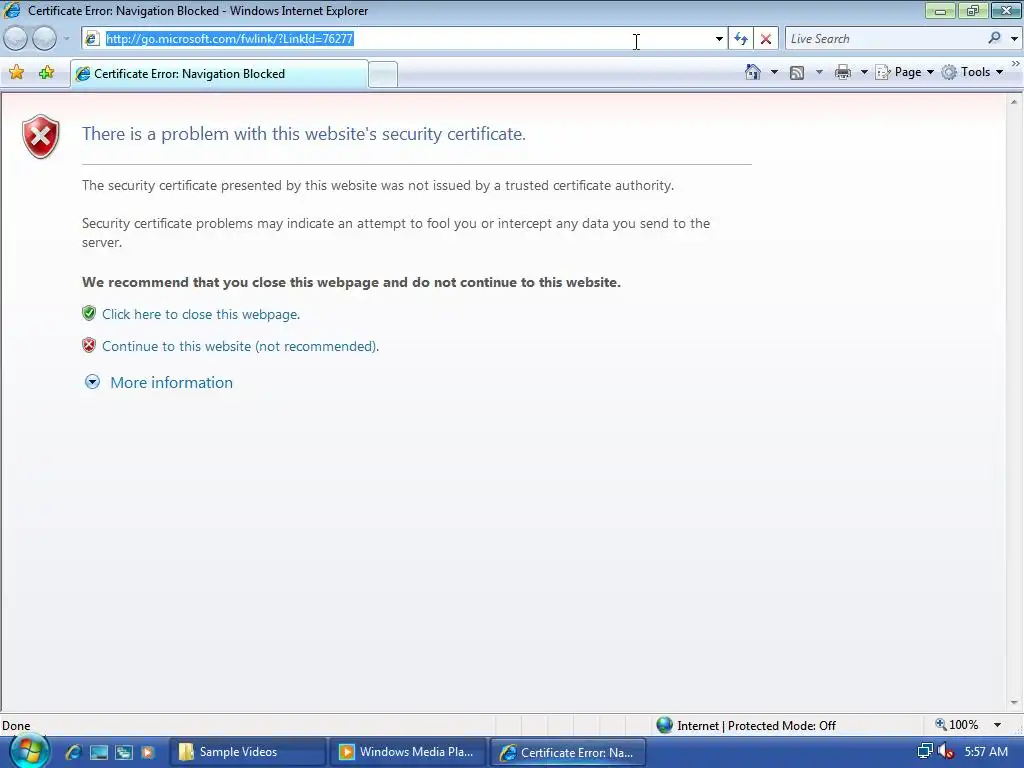Image resolution: width=1024 pixels, height=768 pixels.
Task: Click the Add to Favorites star-plus icon
Action: click(46, 72)
